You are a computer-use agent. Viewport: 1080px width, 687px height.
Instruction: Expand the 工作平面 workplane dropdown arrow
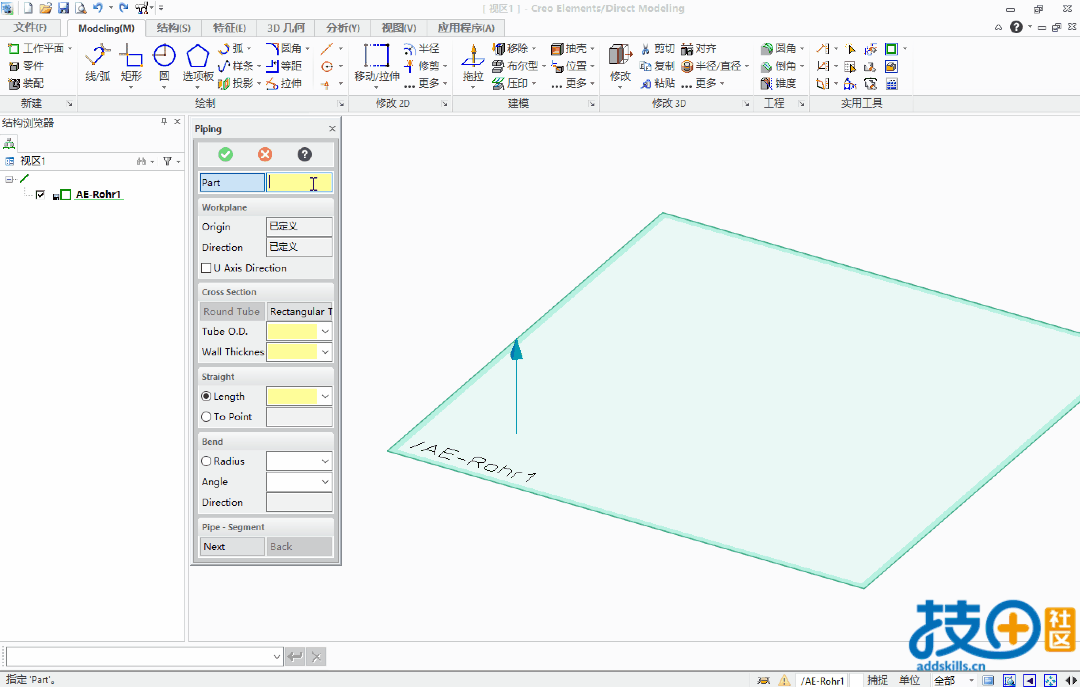(70, 48)
